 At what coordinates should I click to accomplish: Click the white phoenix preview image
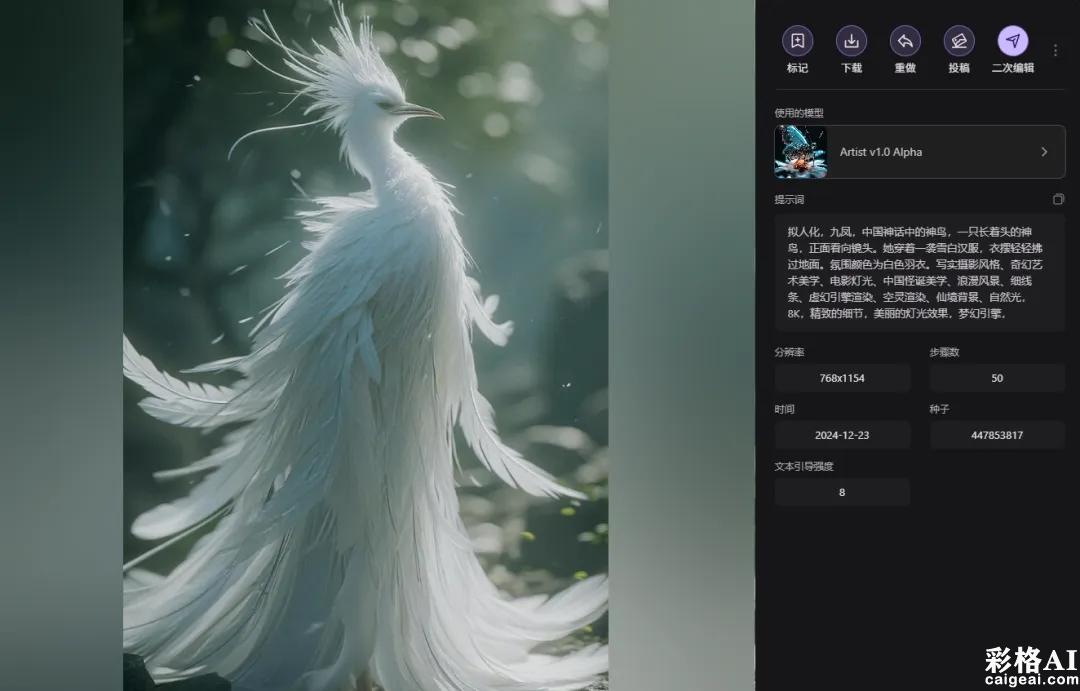365,345
